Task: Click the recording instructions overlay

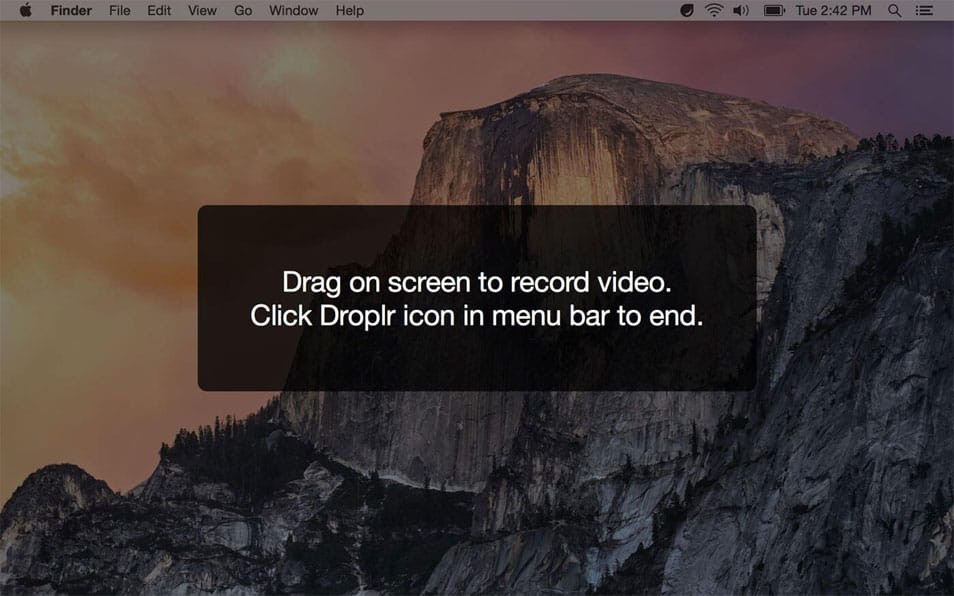Action: tap(476, 297)
